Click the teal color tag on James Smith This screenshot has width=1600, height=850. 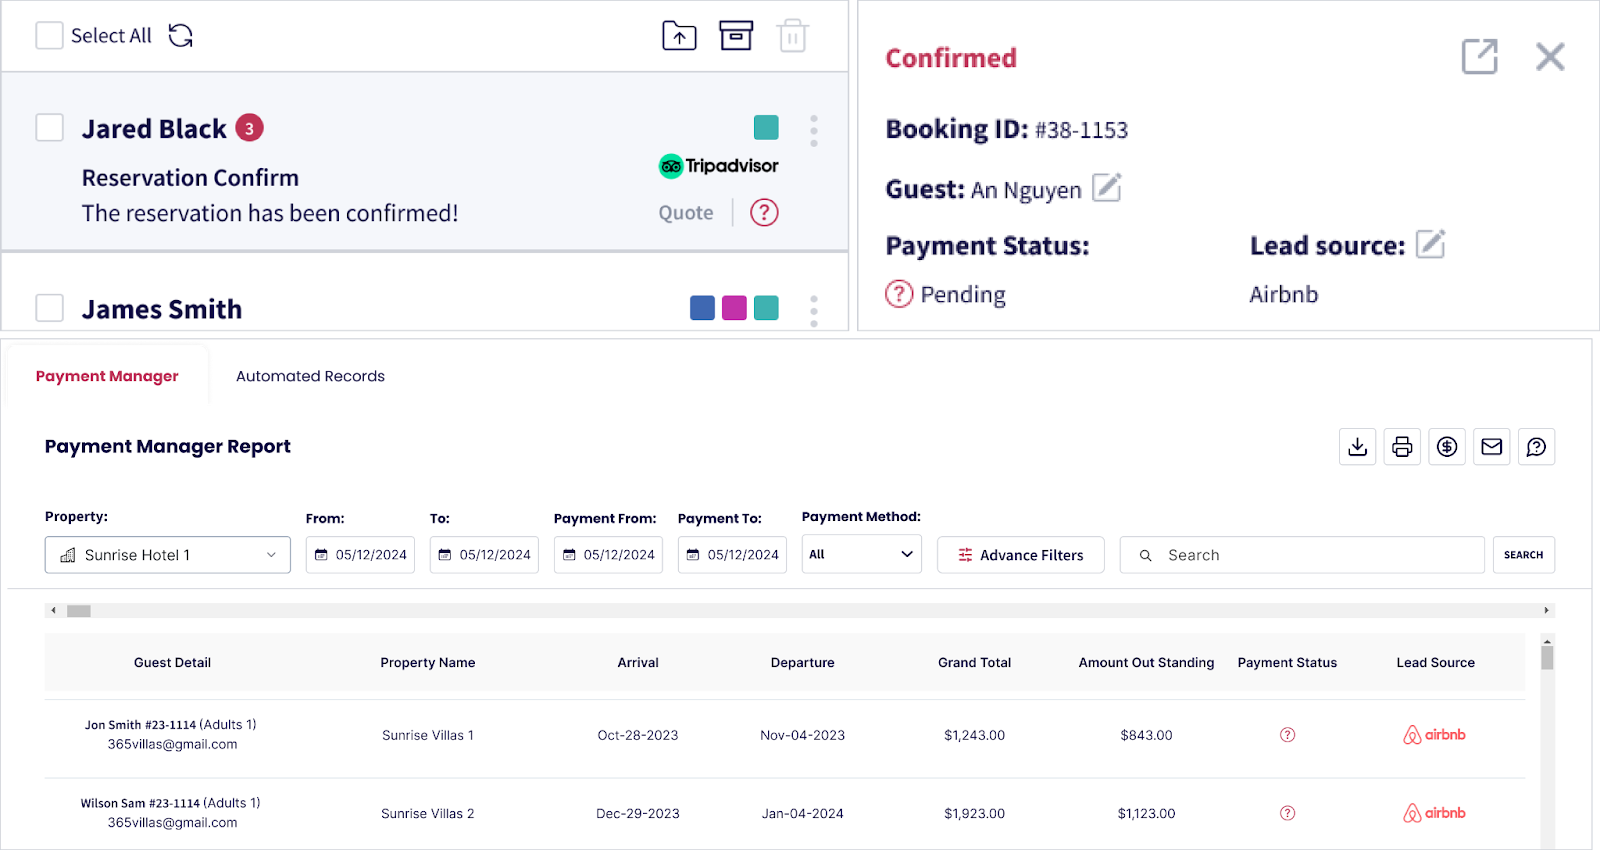click(766, 308)
